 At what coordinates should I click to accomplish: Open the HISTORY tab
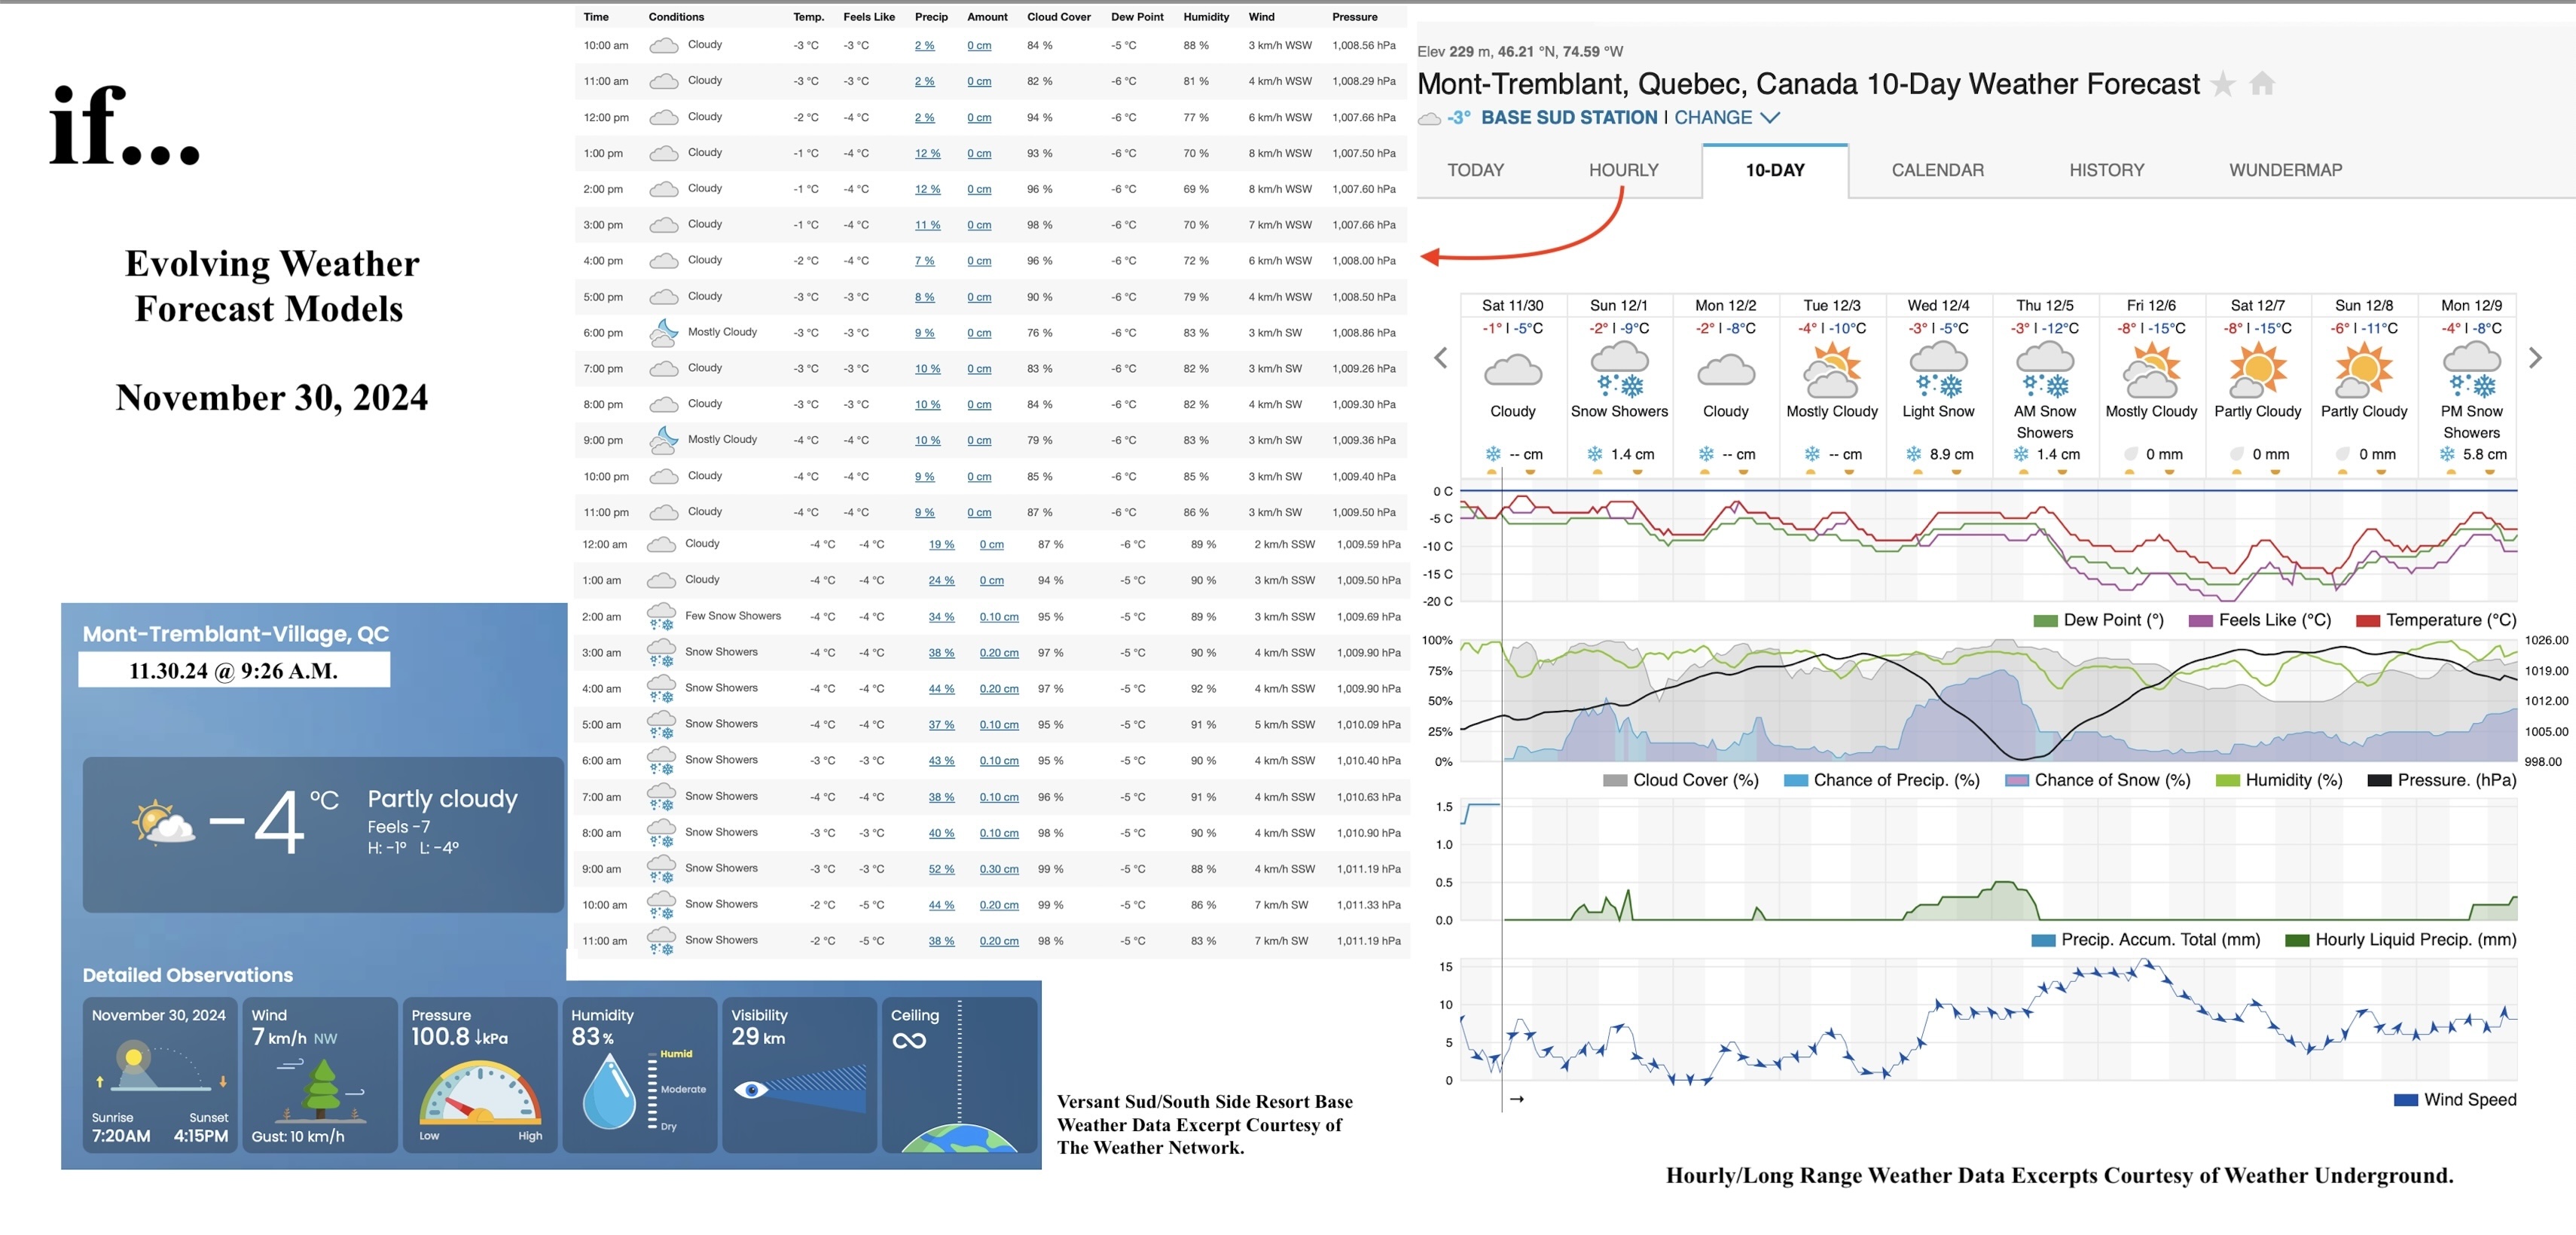point(2106,170)
